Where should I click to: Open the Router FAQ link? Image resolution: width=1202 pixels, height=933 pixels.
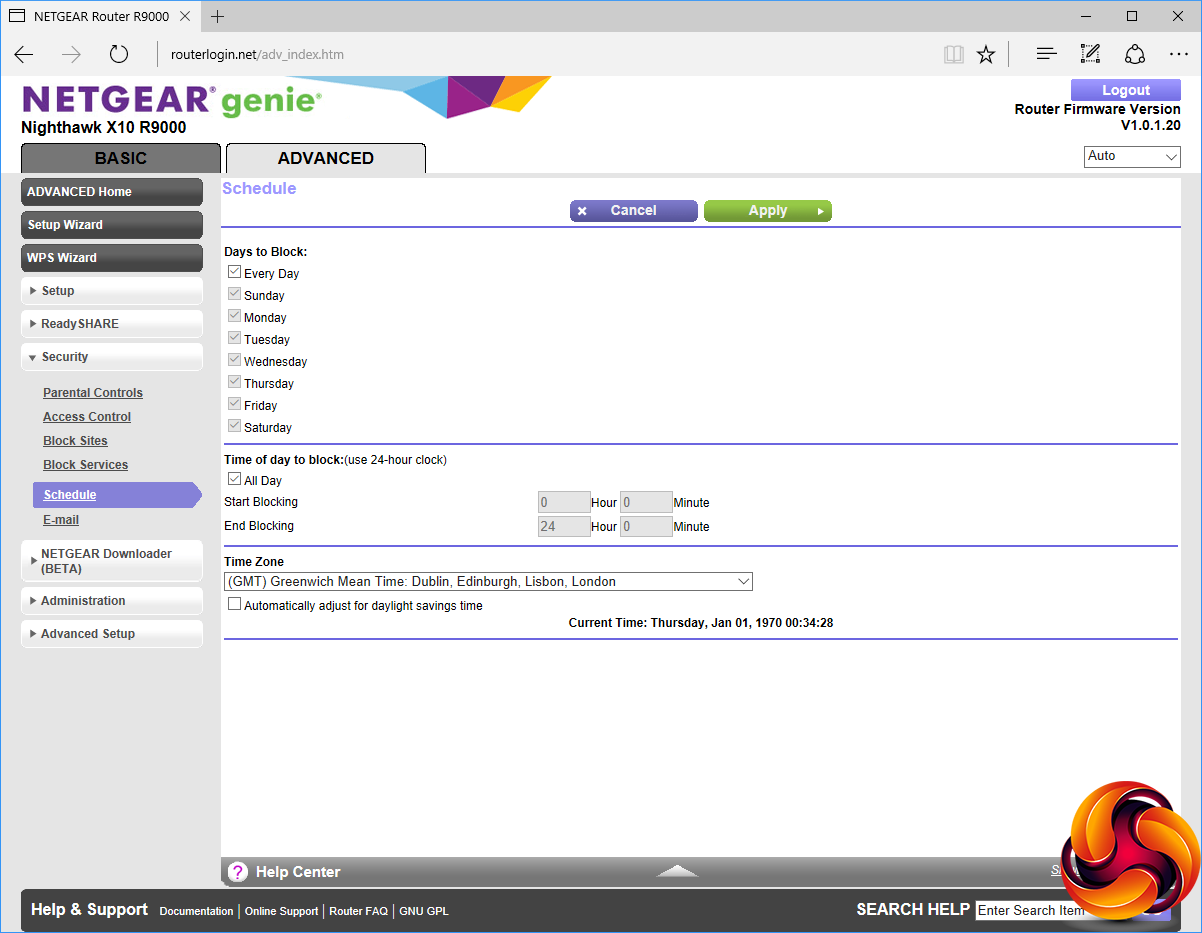coord(358,911)
